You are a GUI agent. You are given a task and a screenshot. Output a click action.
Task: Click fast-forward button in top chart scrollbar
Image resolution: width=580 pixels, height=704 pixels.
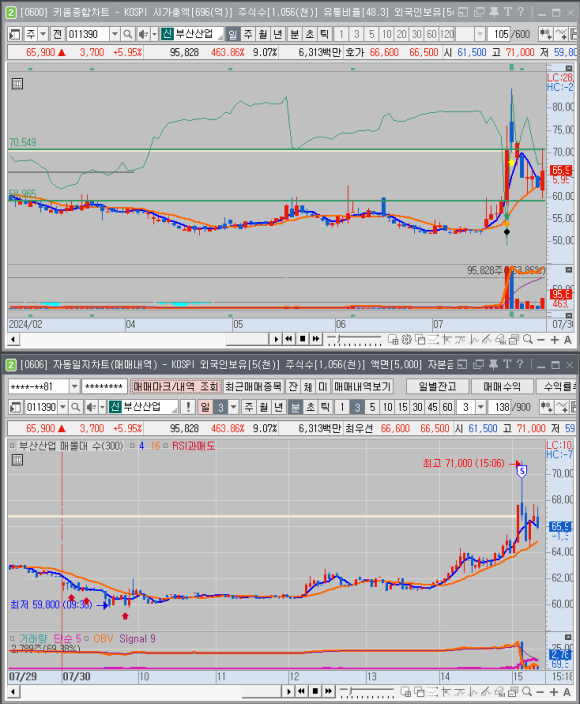click(316, 339)
